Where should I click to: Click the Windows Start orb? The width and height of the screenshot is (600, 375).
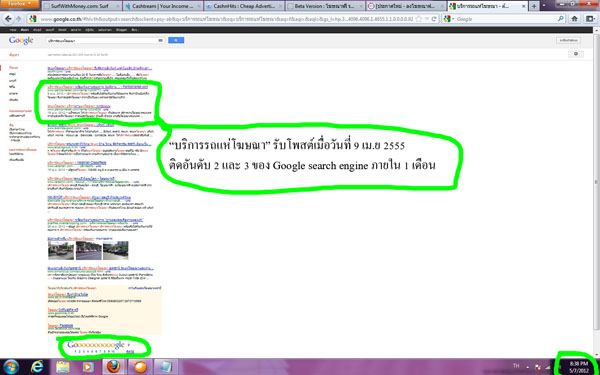(x=11, y=367)
